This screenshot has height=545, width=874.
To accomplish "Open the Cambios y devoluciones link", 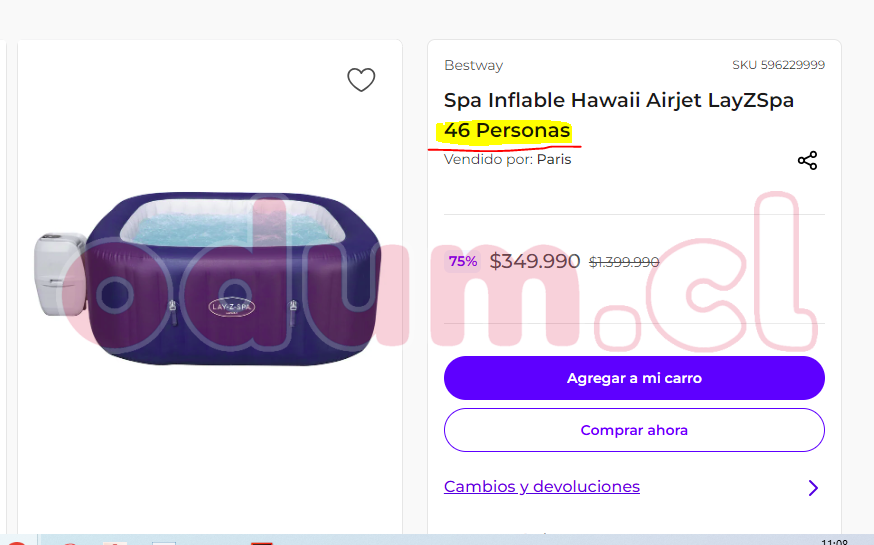I will pos(541,487).
